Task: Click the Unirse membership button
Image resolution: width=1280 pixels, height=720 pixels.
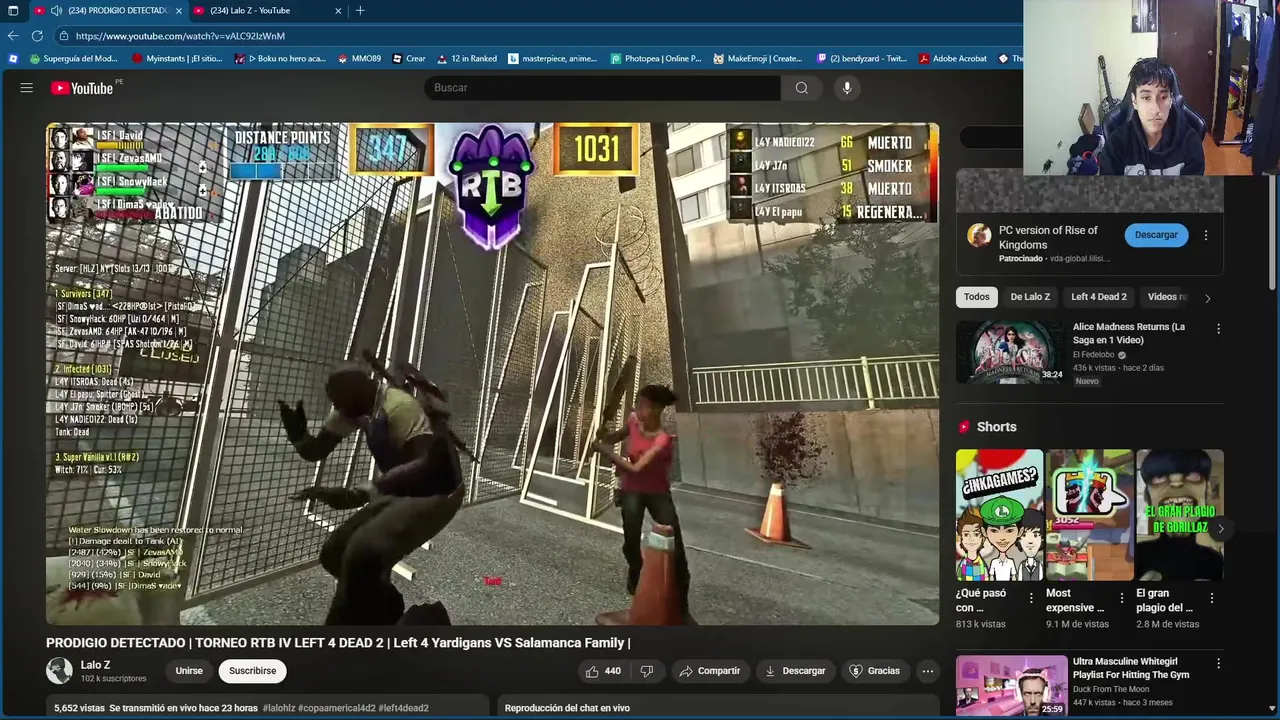Action: (x=189, y=671)
